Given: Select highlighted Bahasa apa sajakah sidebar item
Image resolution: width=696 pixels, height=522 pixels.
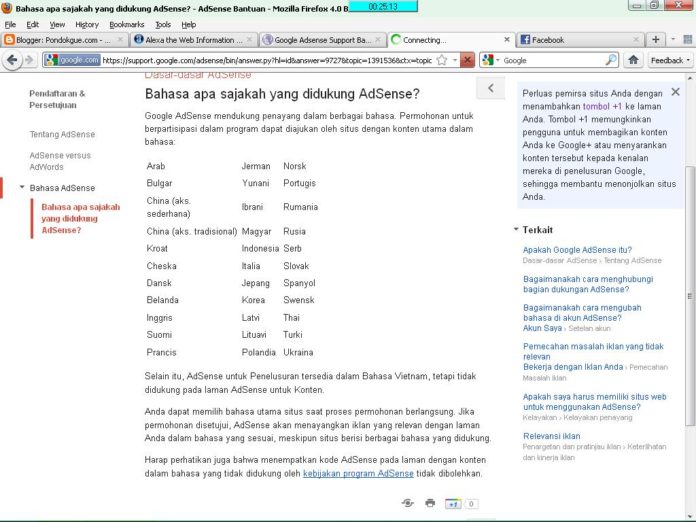Looking at the screenshot, I should tap(80, 218).
